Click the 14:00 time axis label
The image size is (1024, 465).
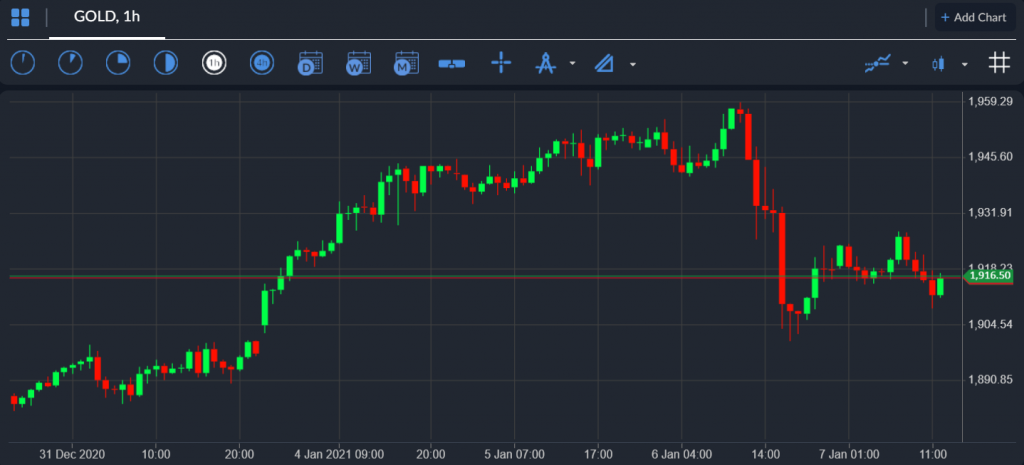(x=765, y=453)
